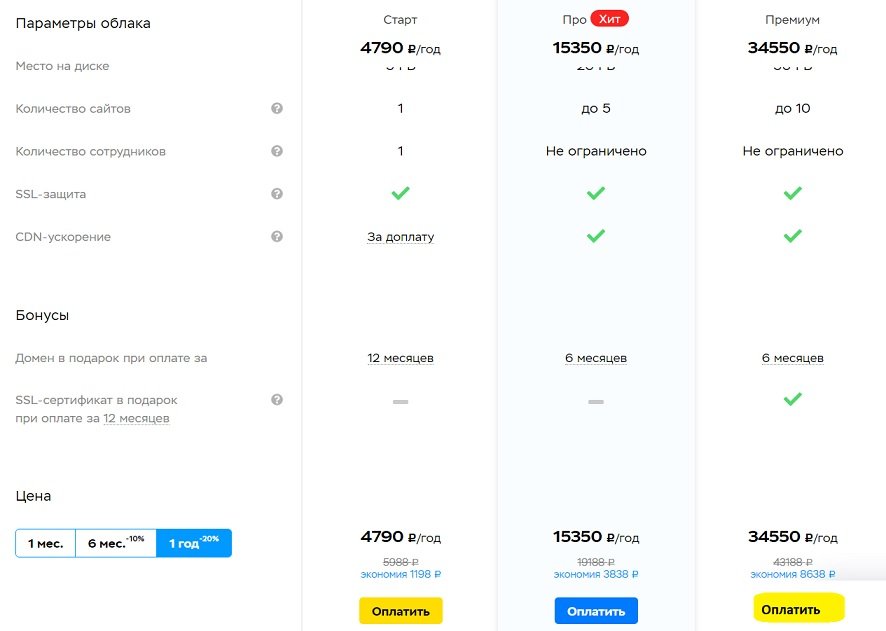Click yellow Оплатить button for Старт plan
Viewport: 886px width, 631px height.
coord(401,611)
